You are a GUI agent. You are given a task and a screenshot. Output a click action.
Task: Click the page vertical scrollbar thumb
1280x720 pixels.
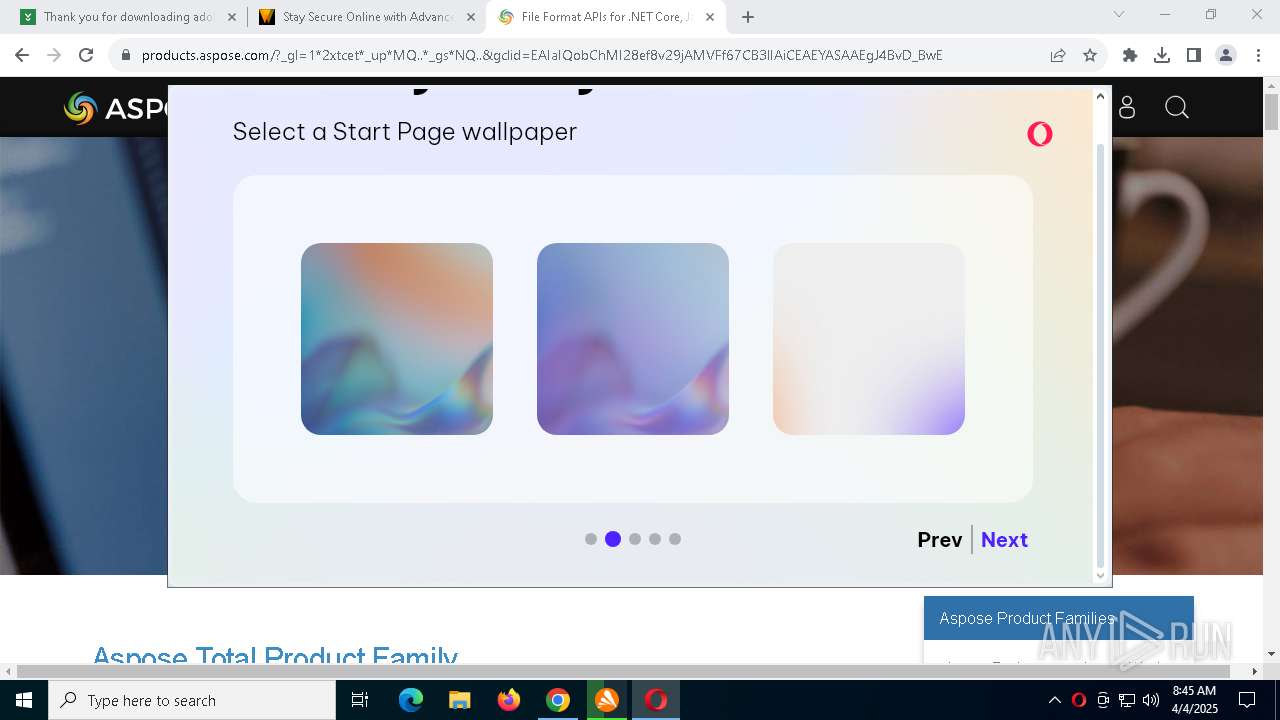(1271, 111)
